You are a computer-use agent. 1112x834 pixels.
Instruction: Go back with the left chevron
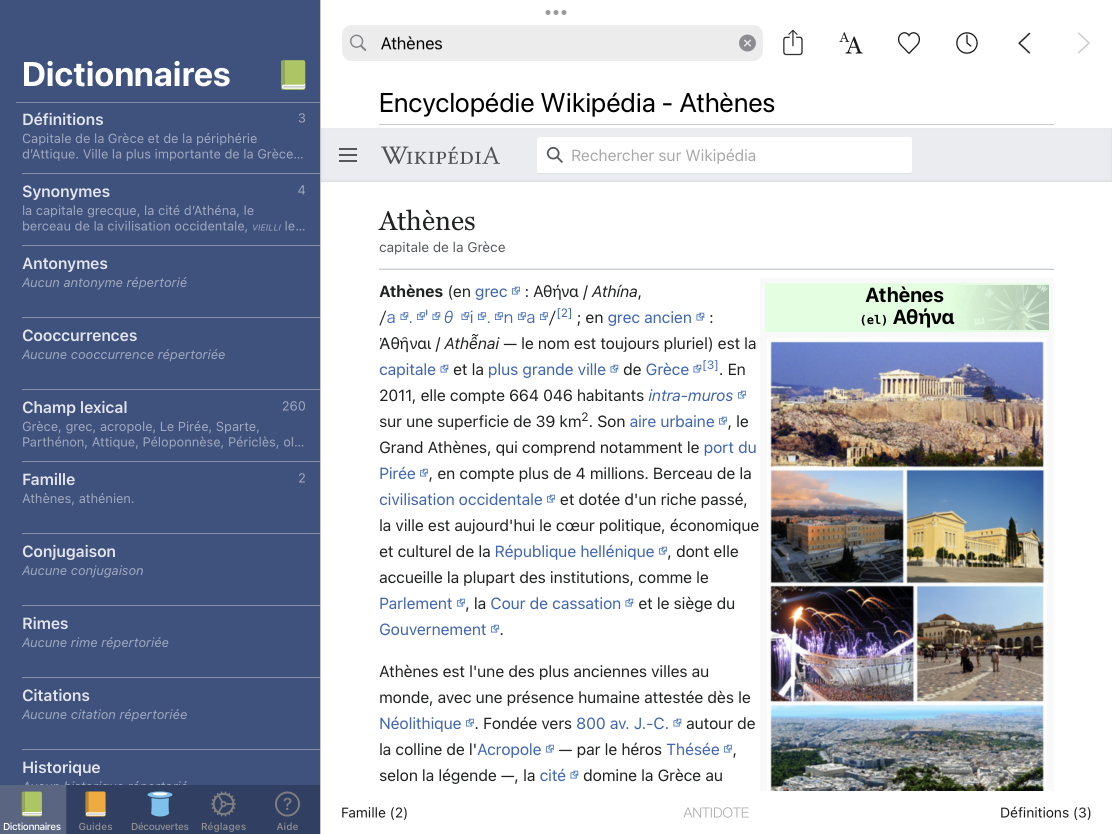point(1024,43)
